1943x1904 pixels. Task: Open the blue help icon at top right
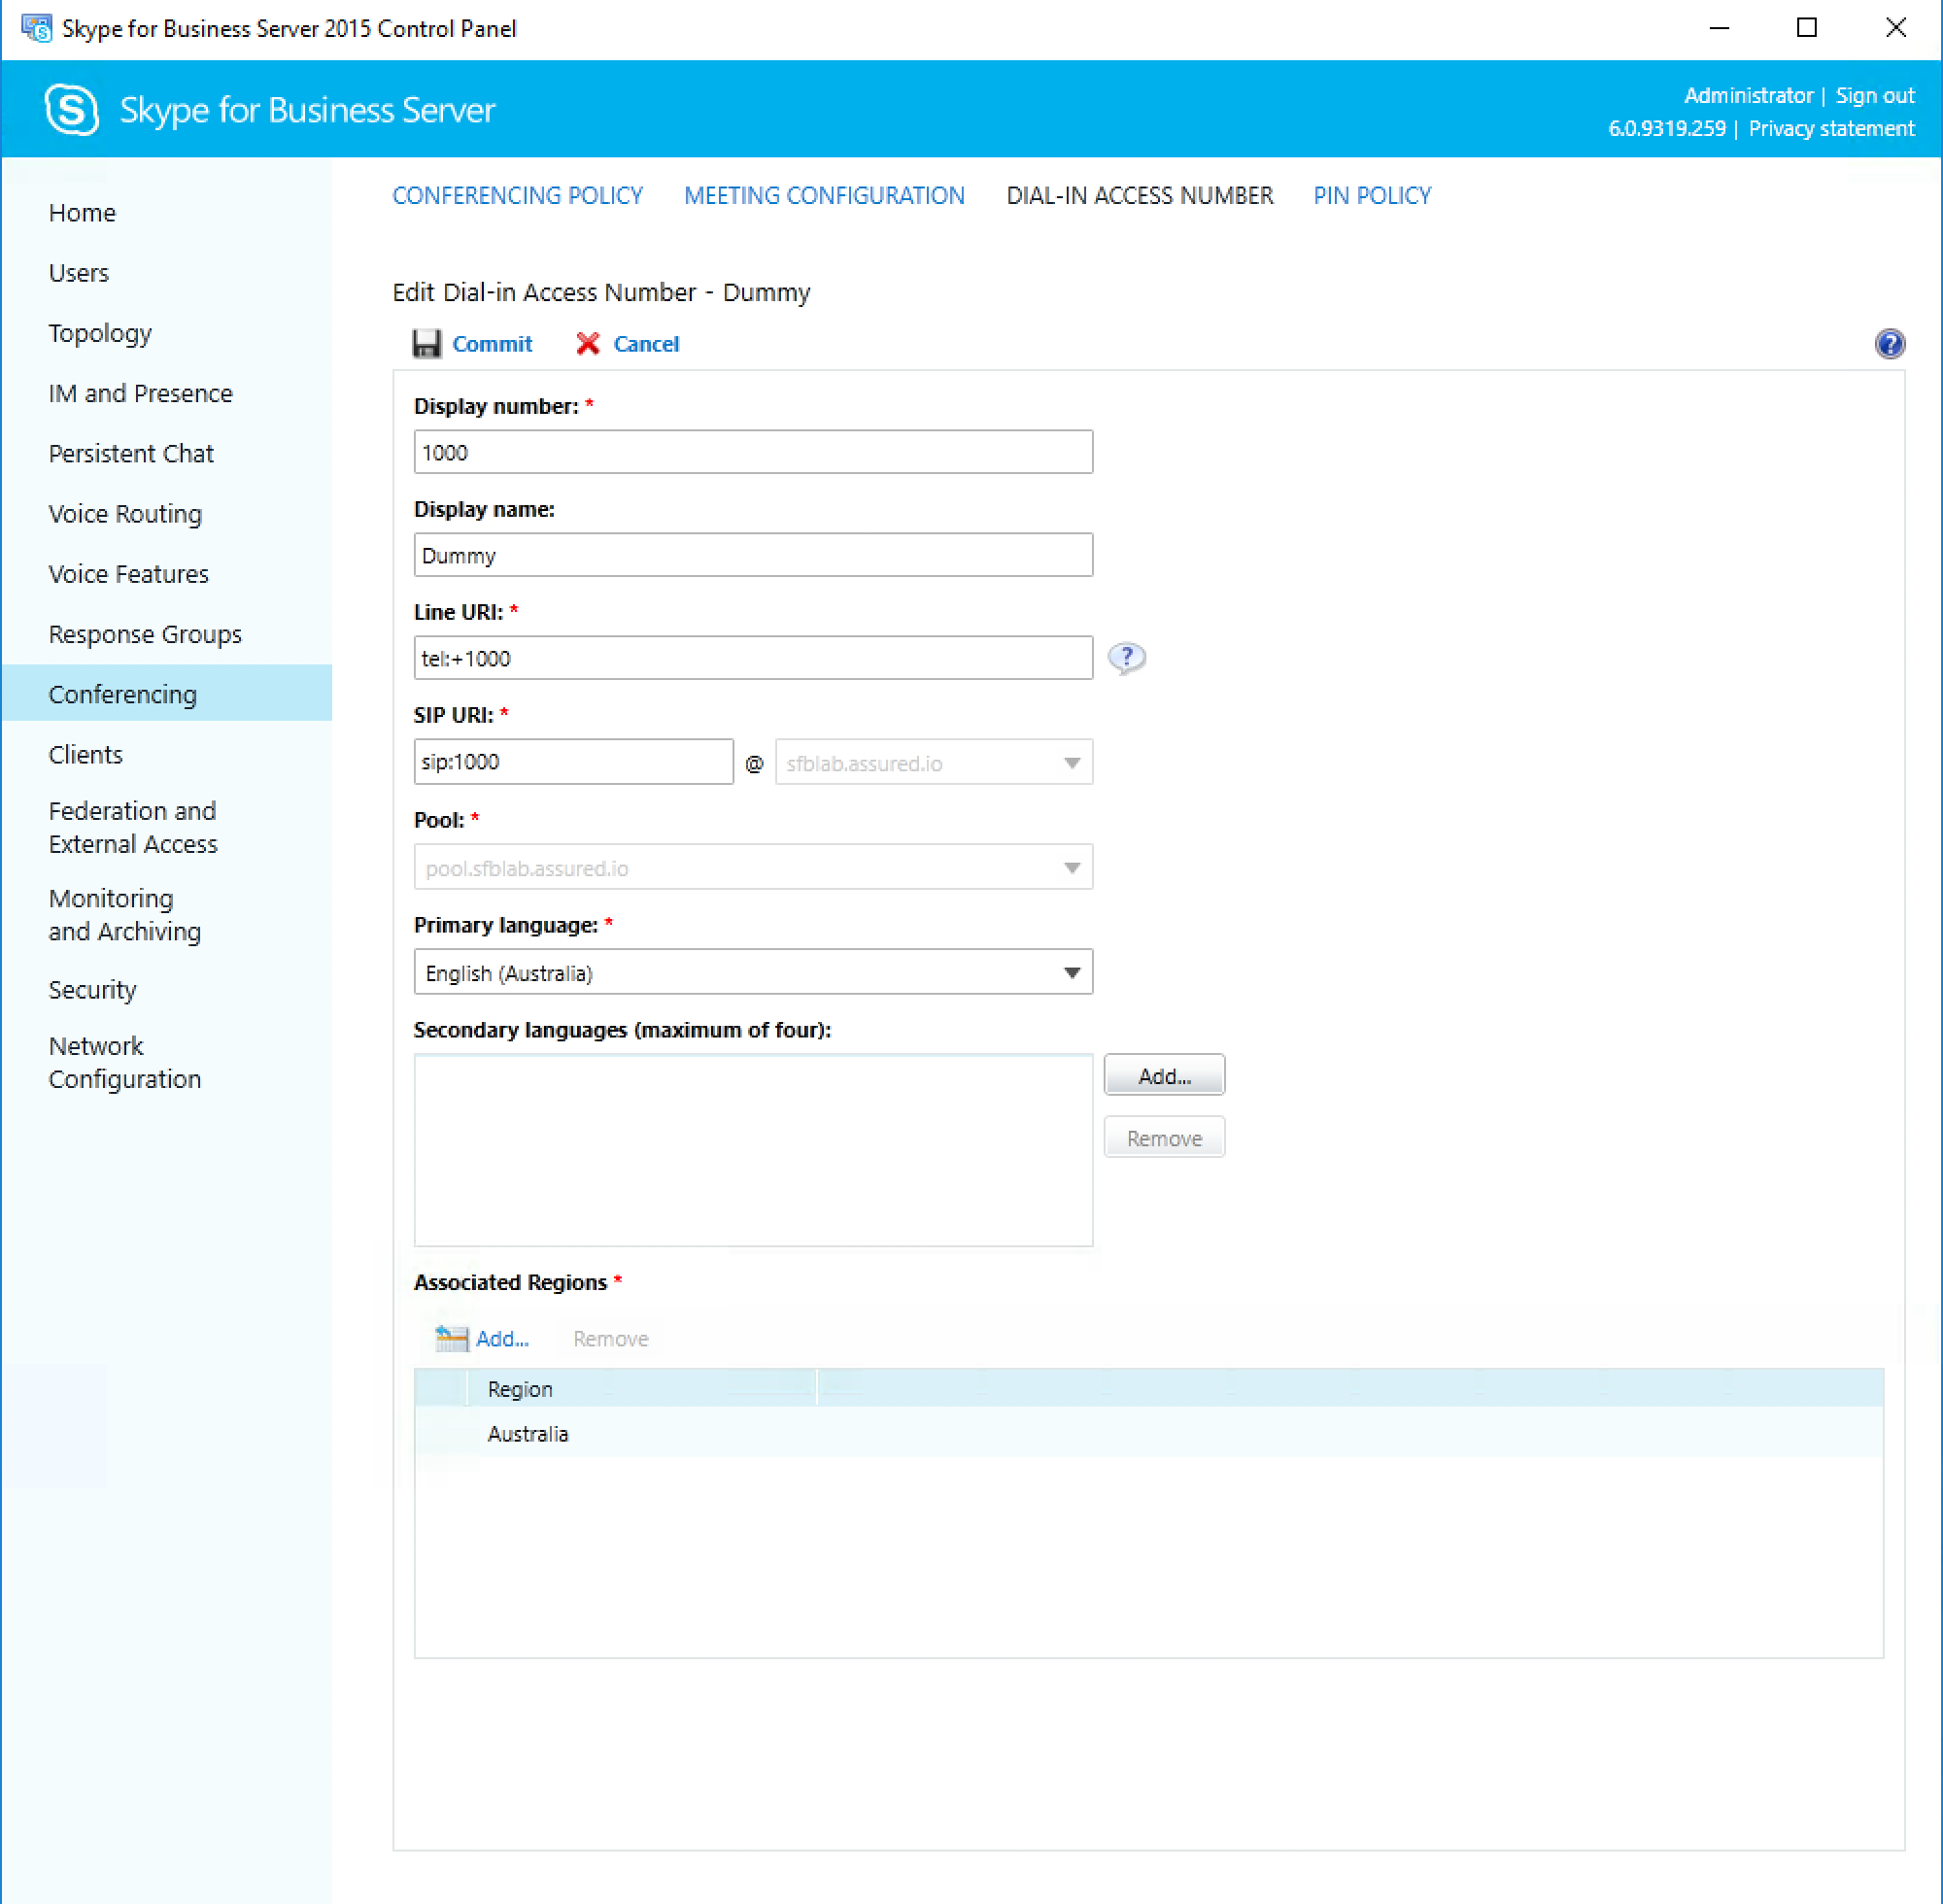1889,344
